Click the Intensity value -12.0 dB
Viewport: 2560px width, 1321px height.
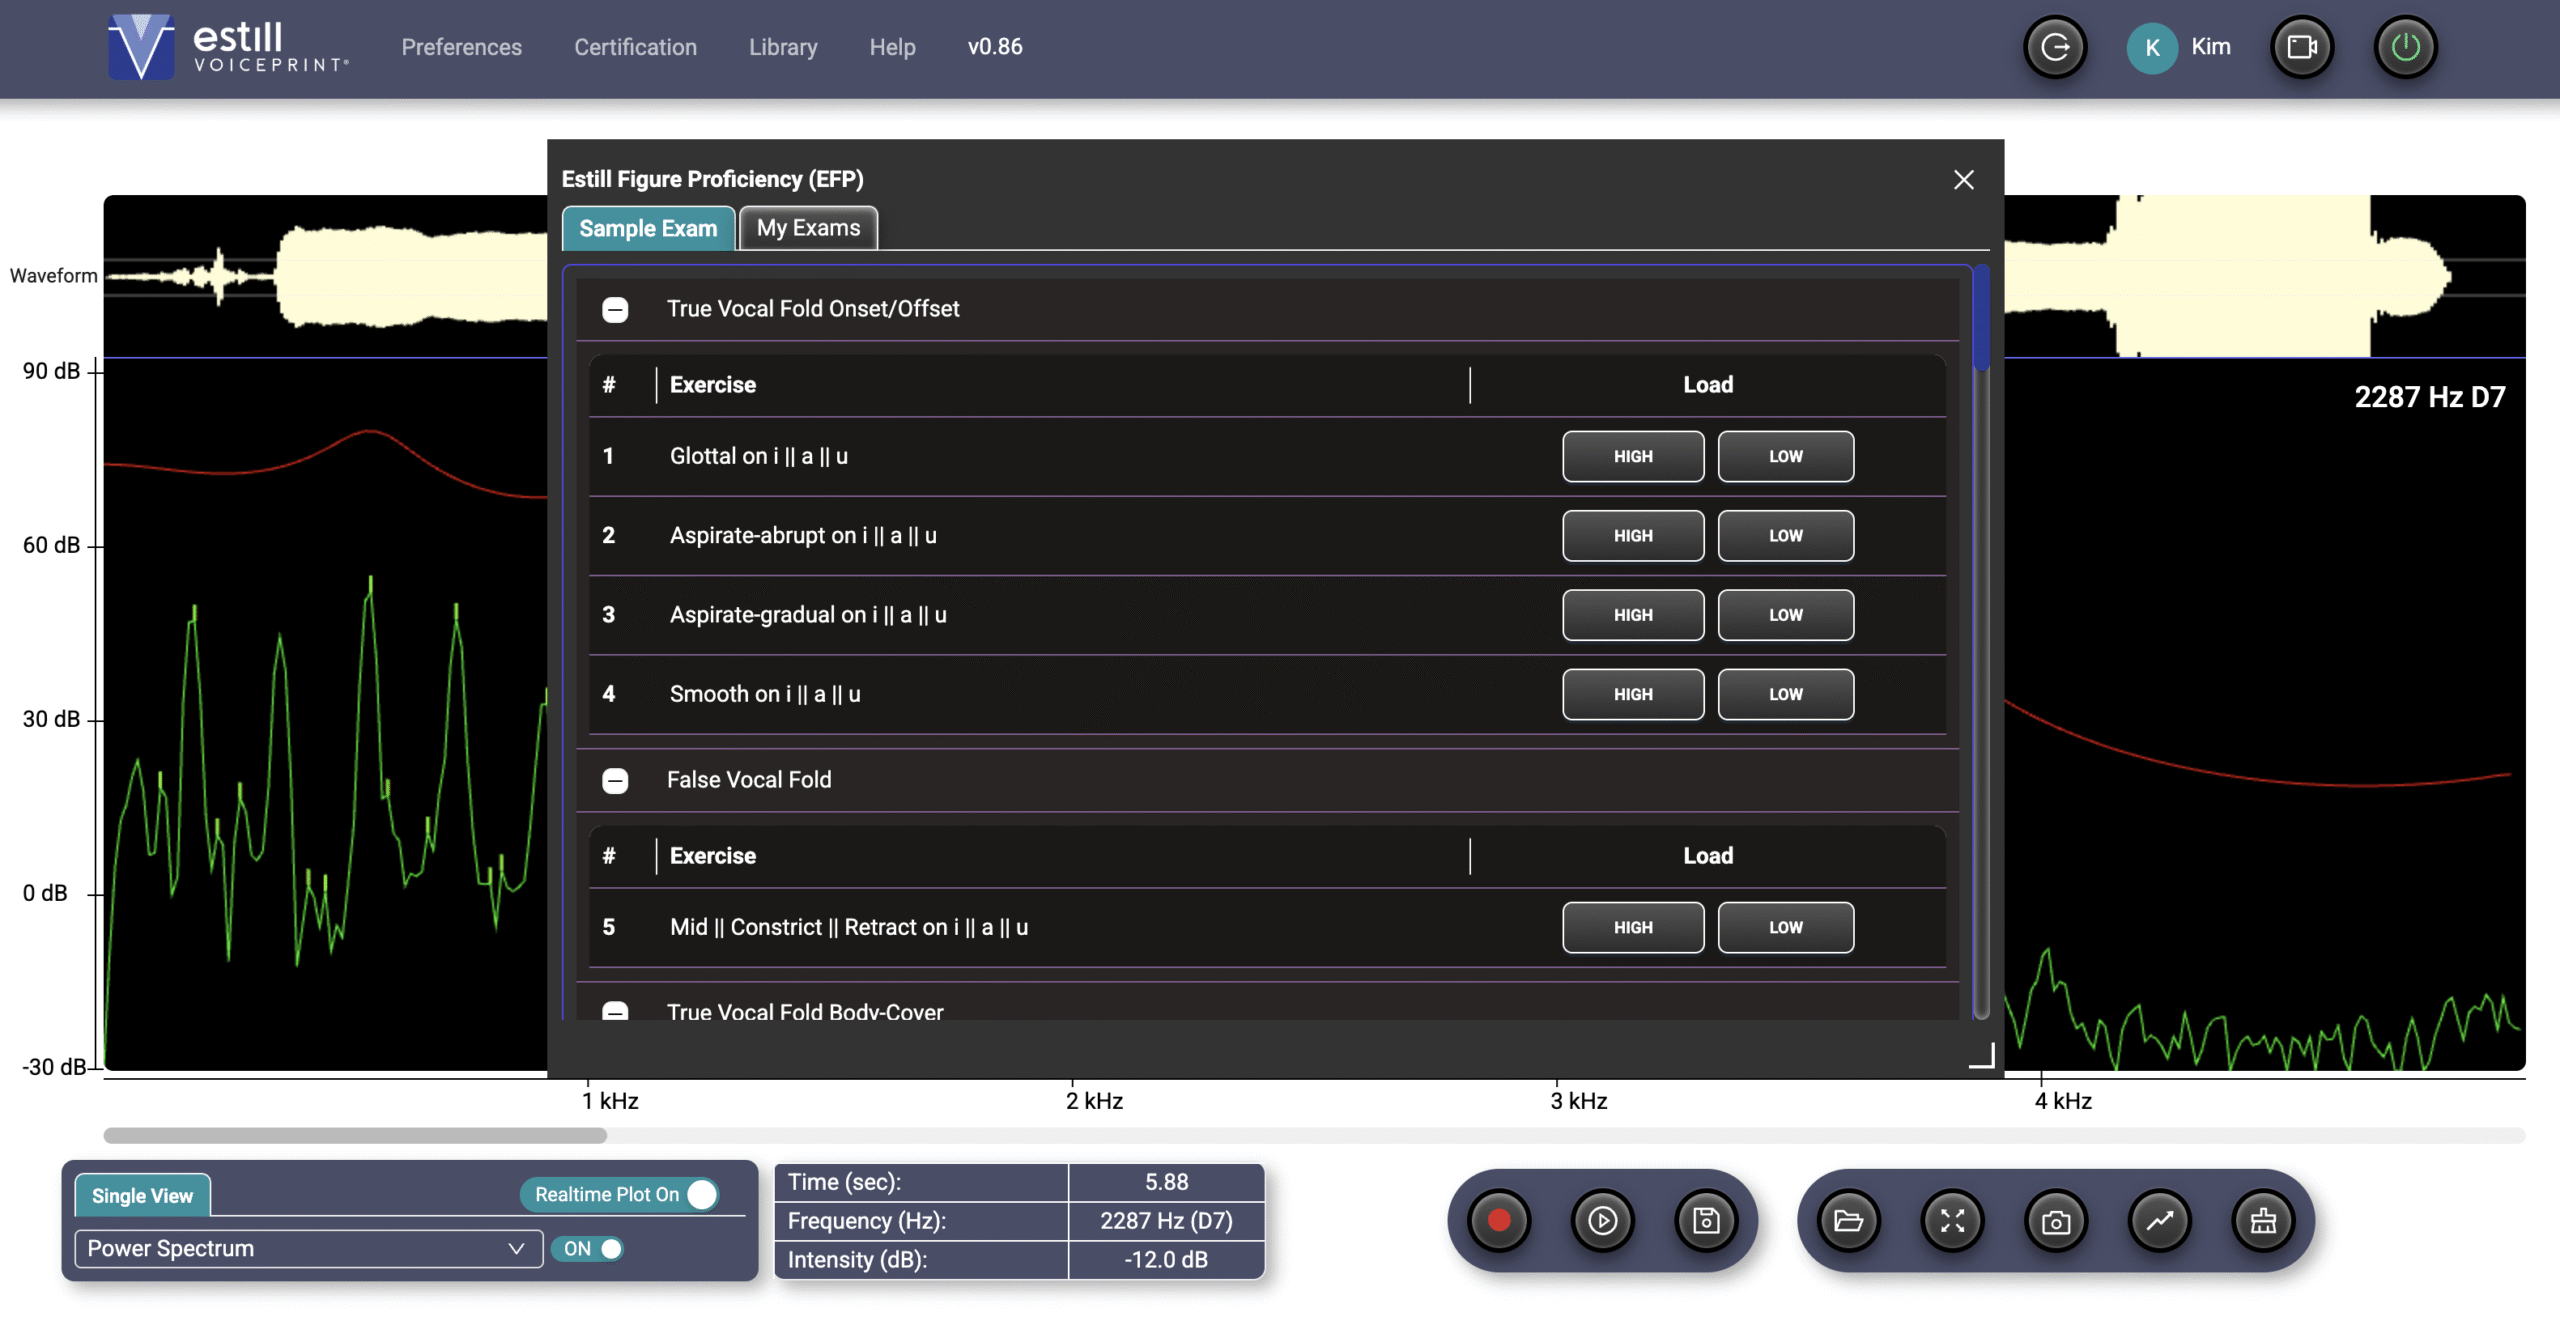[1166, 1259]
